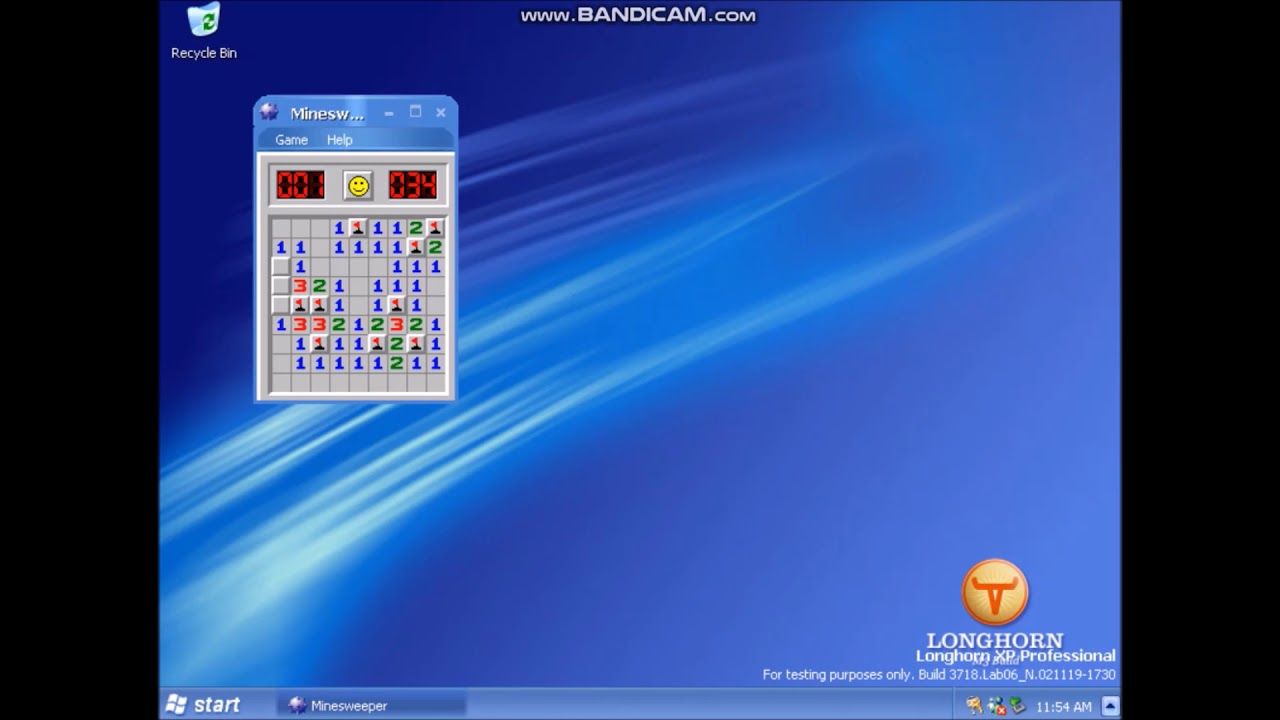Click the green 2 in the top row

pos(416,228)
